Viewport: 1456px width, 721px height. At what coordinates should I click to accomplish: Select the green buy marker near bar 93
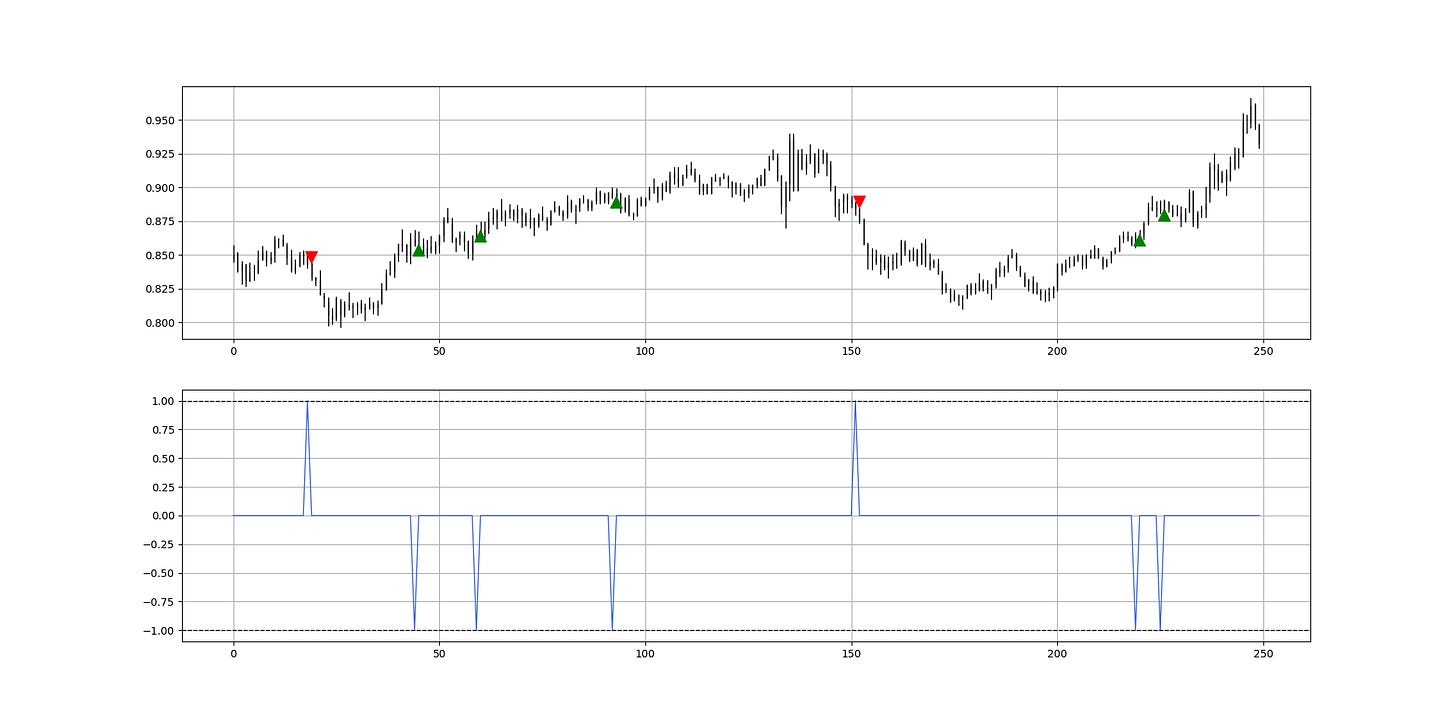point(616,202)
